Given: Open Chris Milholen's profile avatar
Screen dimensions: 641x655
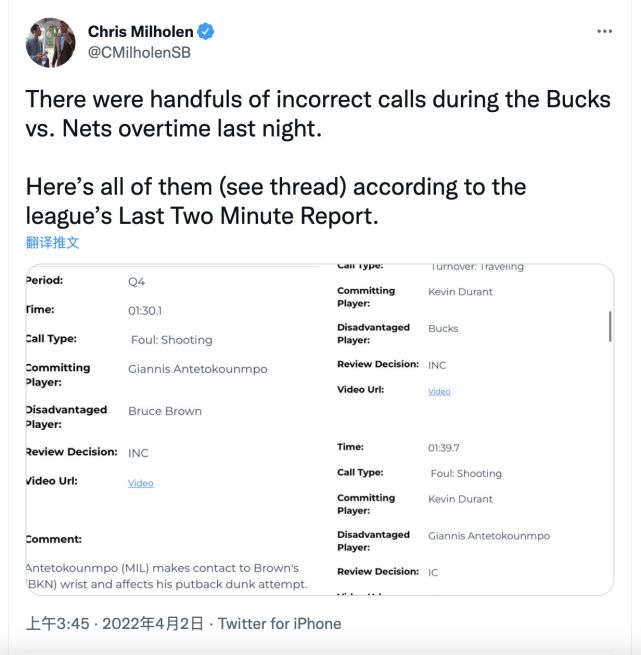Looking at the screenshot, I should point(50,42).
